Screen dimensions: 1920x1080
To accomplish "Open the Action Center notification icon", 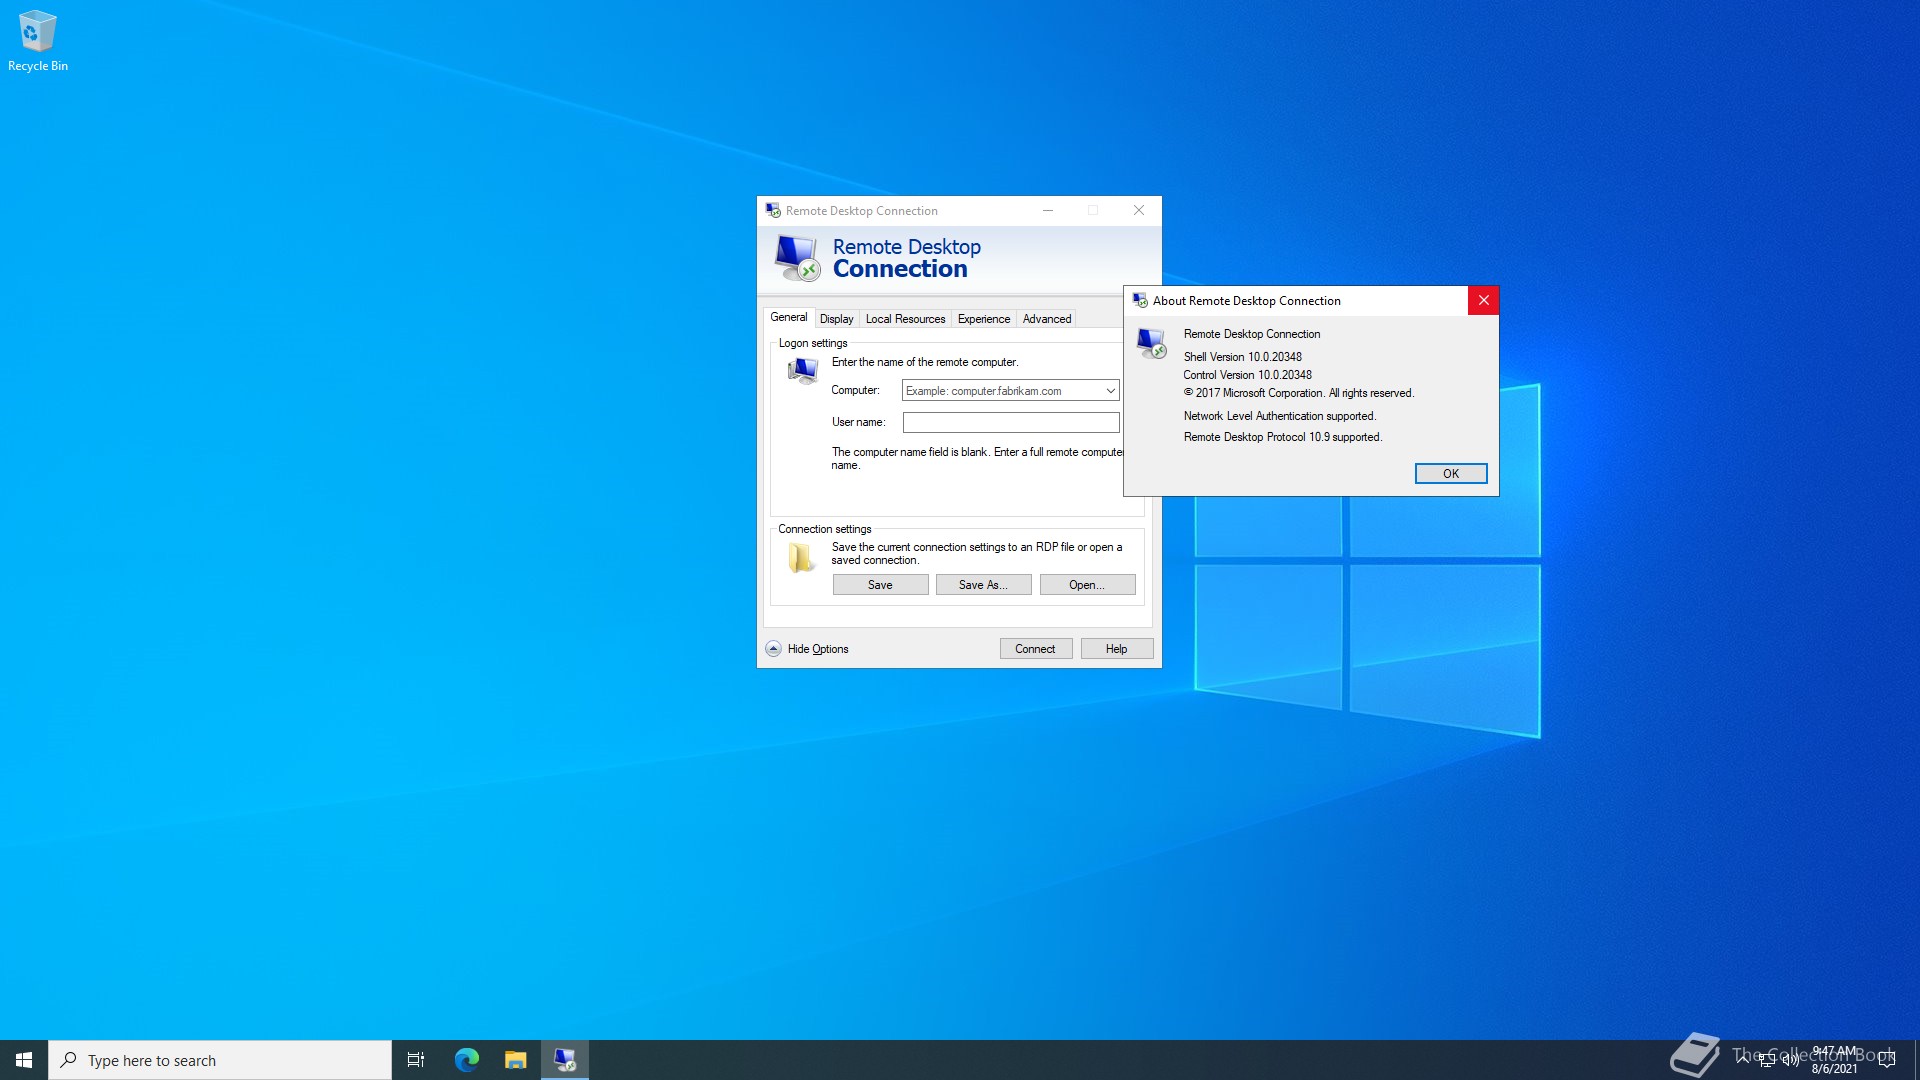I will (x=1887, y=1060).
